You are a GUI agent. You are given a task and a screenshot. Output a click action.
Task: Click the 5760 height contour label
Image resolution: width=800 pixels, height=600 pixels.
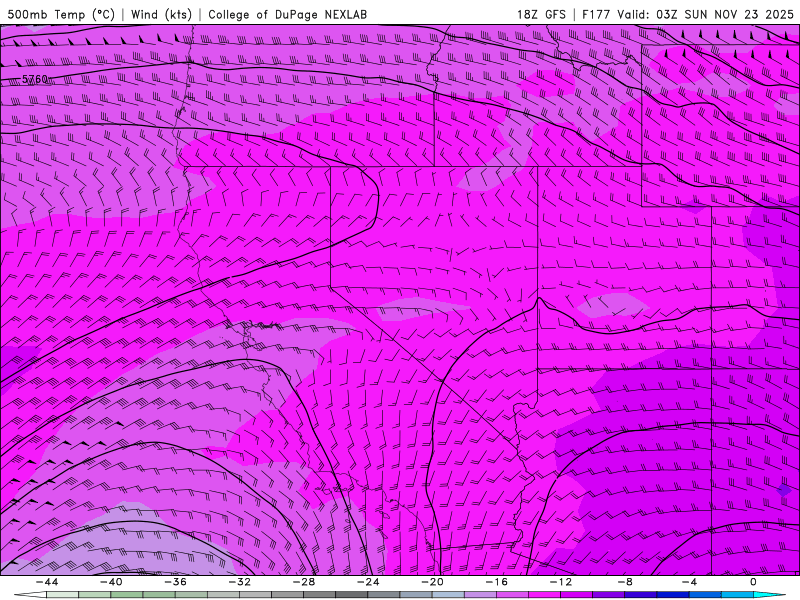click(35, 79)
